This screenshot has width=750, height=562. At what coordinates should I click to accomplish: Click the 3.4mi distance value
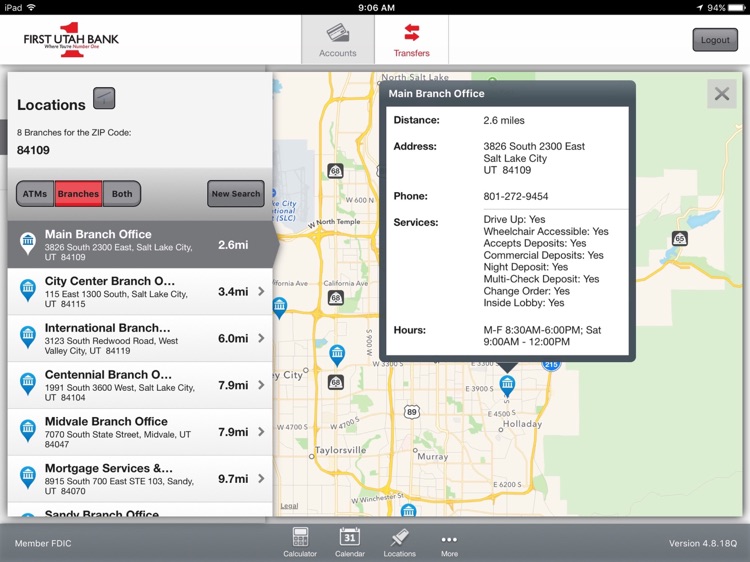tap(233, 291)
